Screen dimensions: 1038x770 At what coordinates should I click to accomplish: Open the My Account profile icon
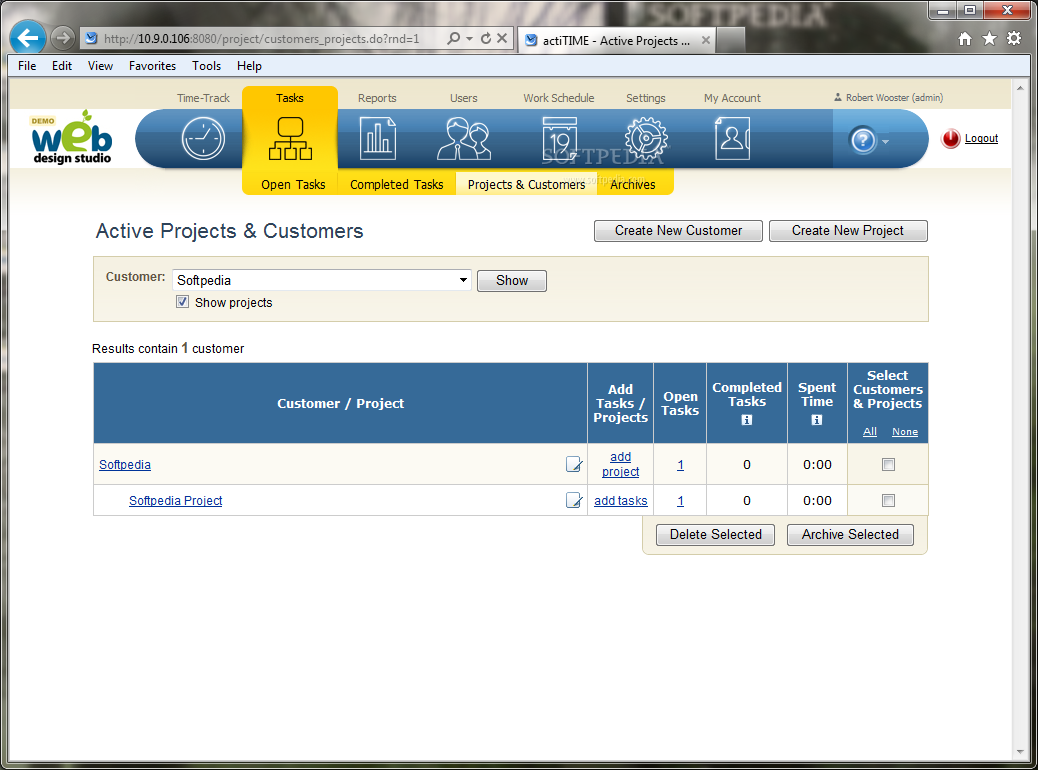click(x=732, y=138)
